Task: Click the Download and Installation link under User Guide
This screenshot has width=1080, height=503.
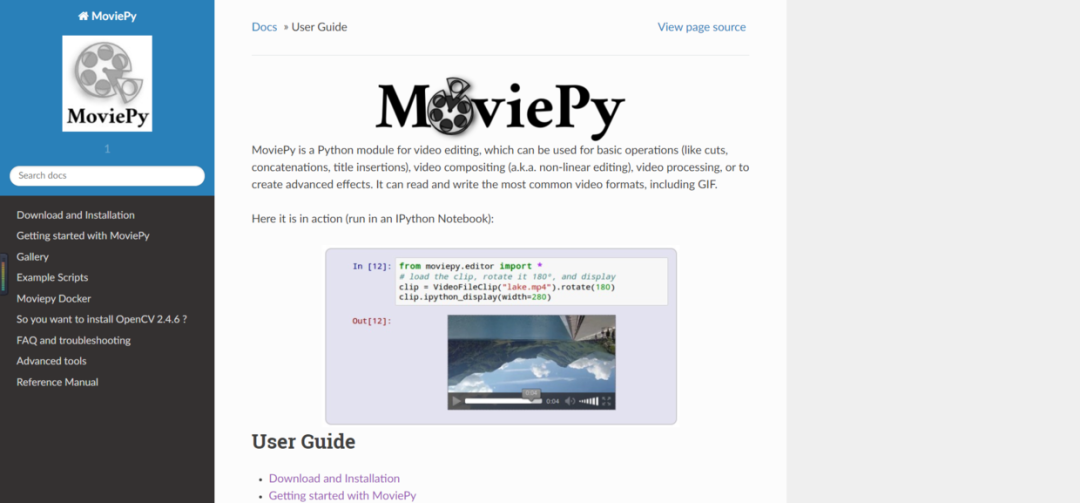Action: coord(334,478)
